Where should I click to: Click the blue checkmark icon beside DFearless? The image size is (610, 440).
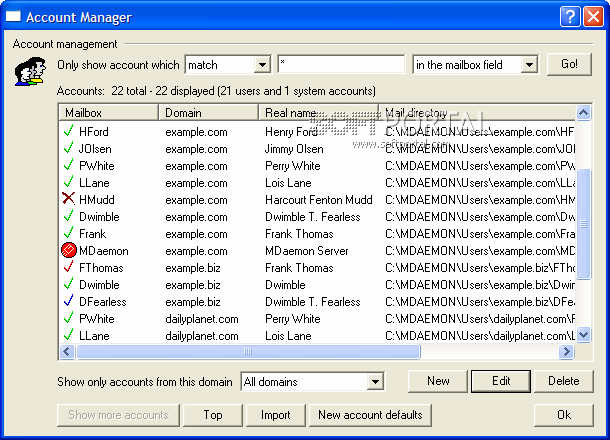coord(68,301)
